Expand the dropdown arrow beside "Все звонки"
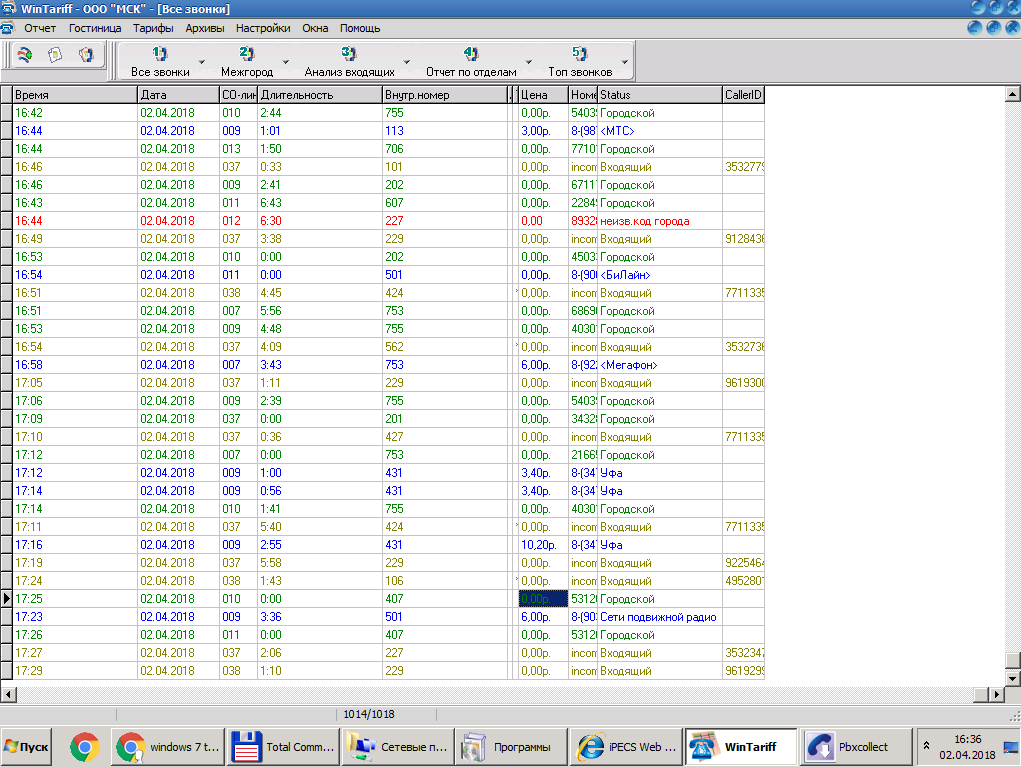 point(201,62)
